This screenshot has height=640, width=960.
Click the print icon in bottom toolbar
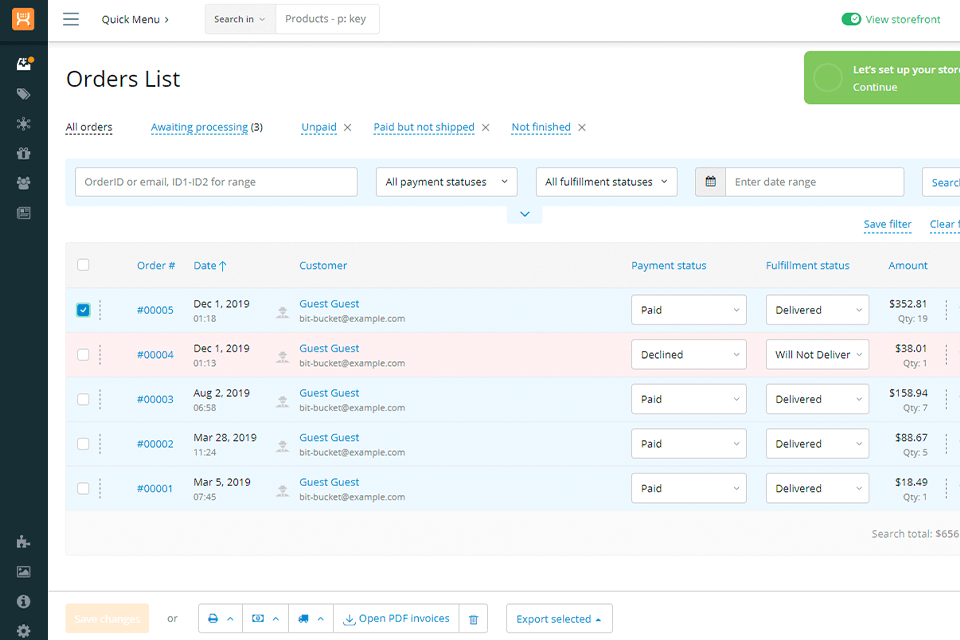coord(213,619)
